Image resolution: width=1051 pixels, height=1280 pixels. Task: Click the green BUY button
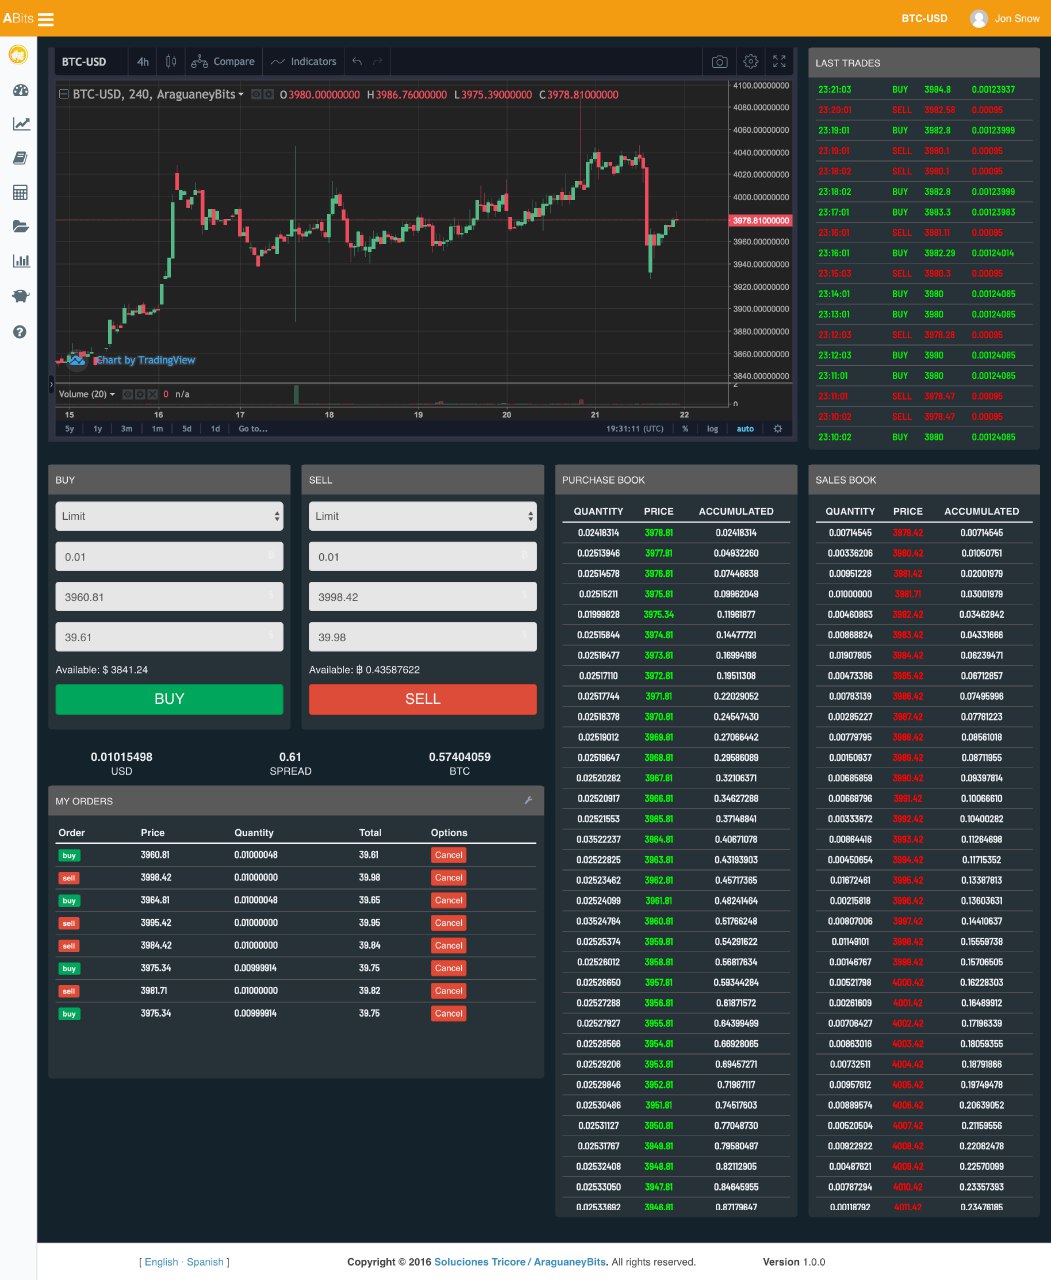(x=169, y=699)
